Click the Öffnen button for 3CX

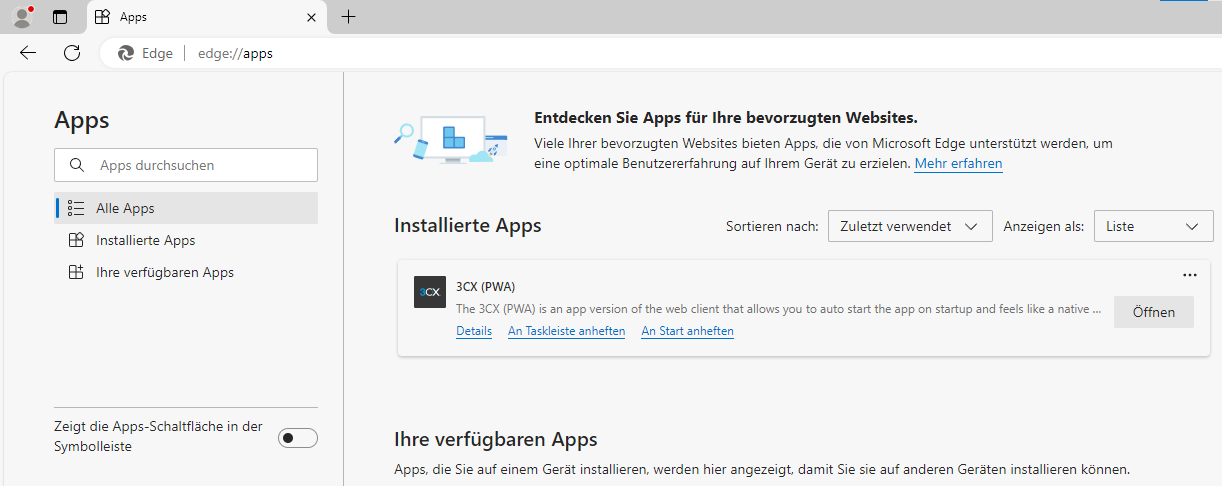point(1153,312)
